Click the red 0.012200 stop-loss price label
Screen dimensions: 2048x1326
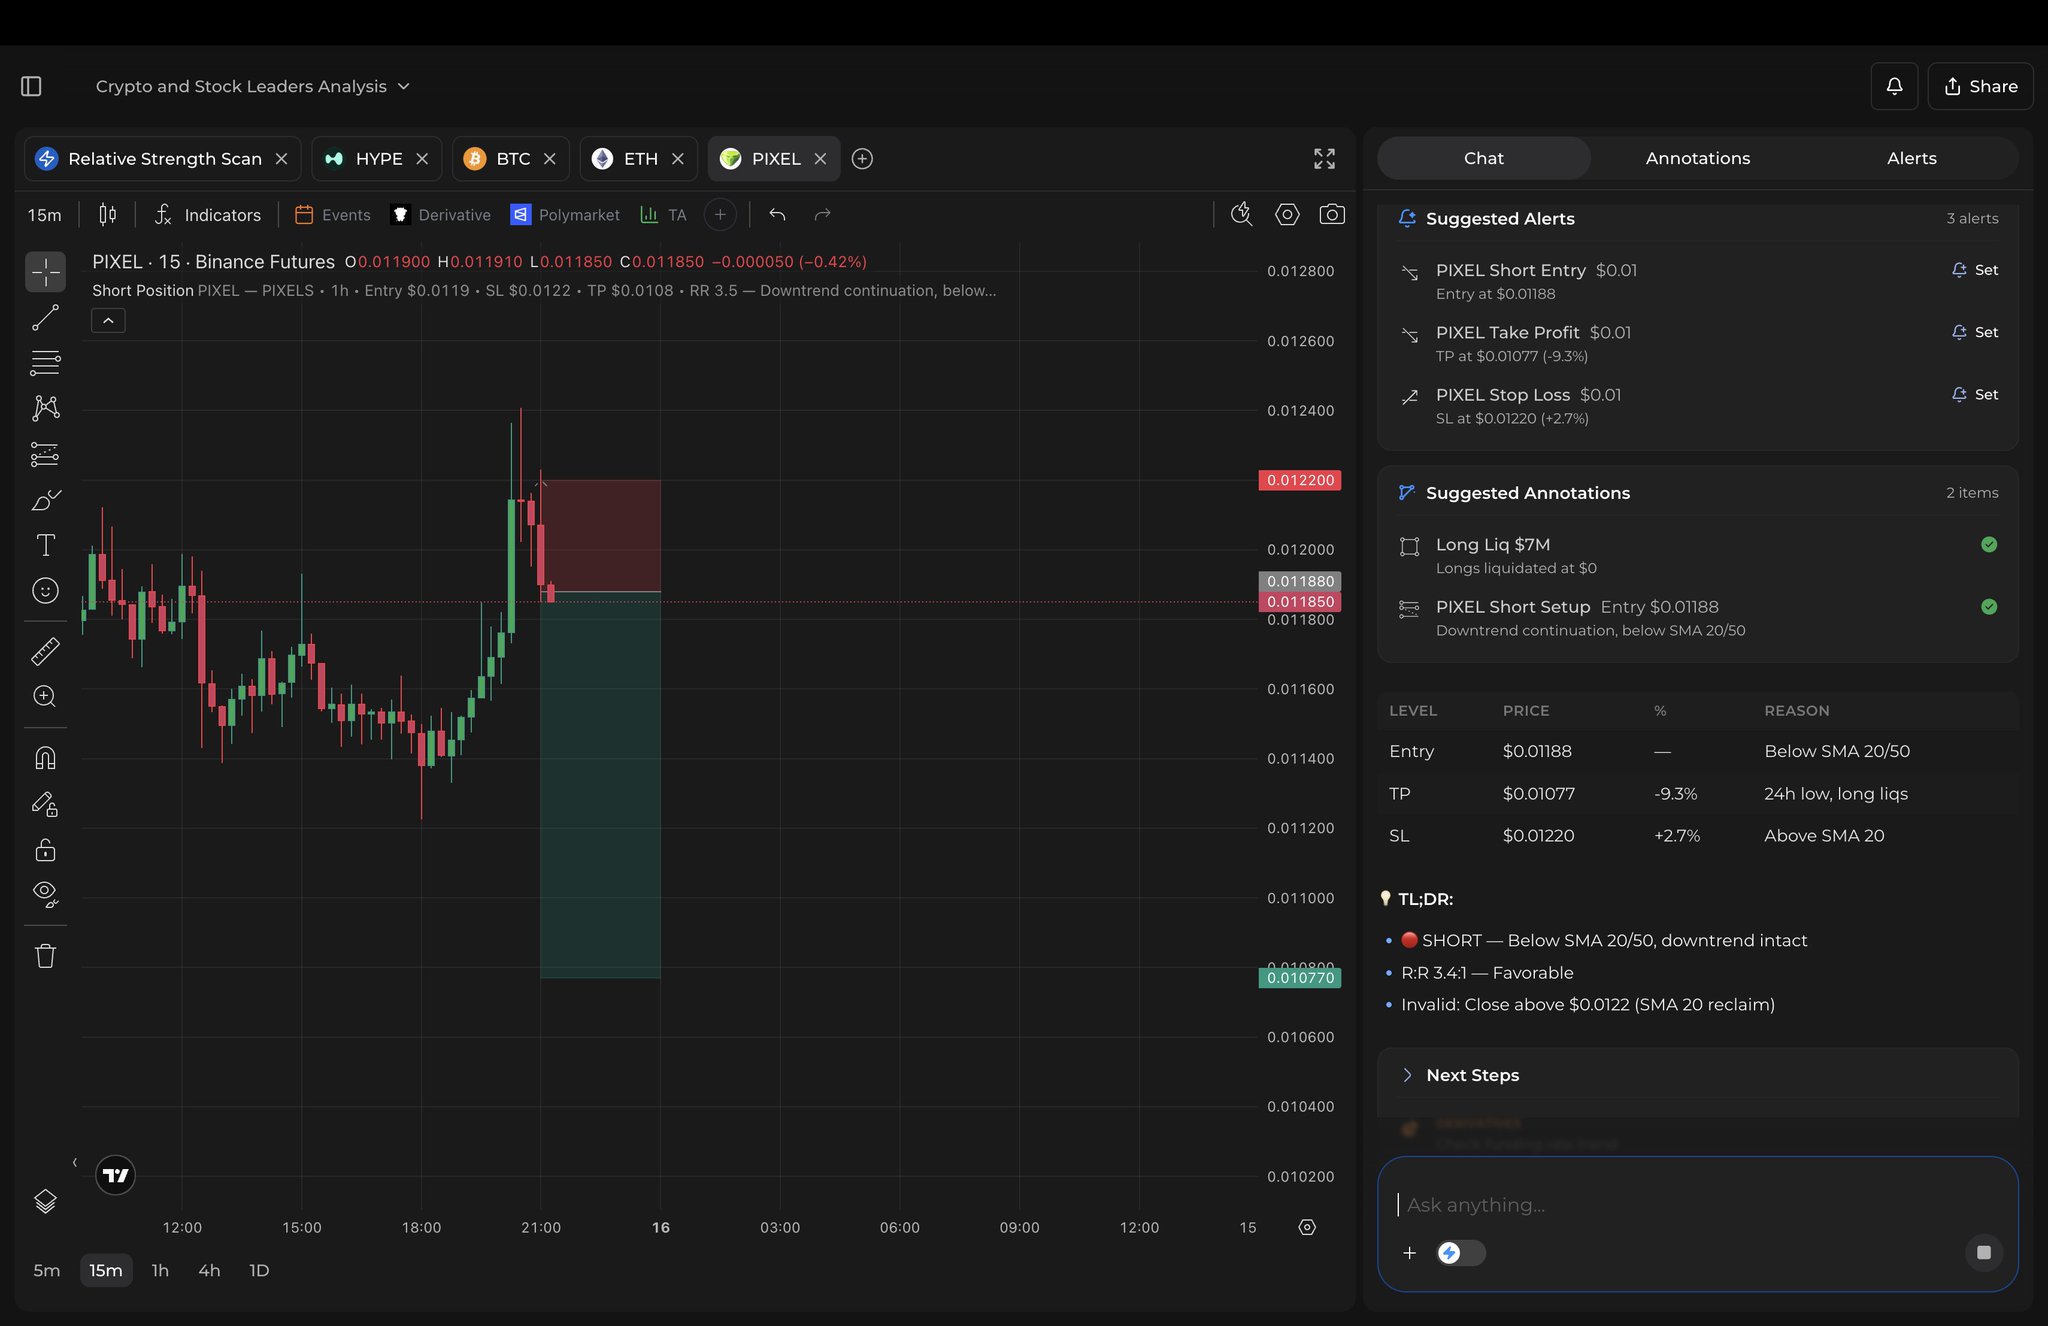point(1299,480)
